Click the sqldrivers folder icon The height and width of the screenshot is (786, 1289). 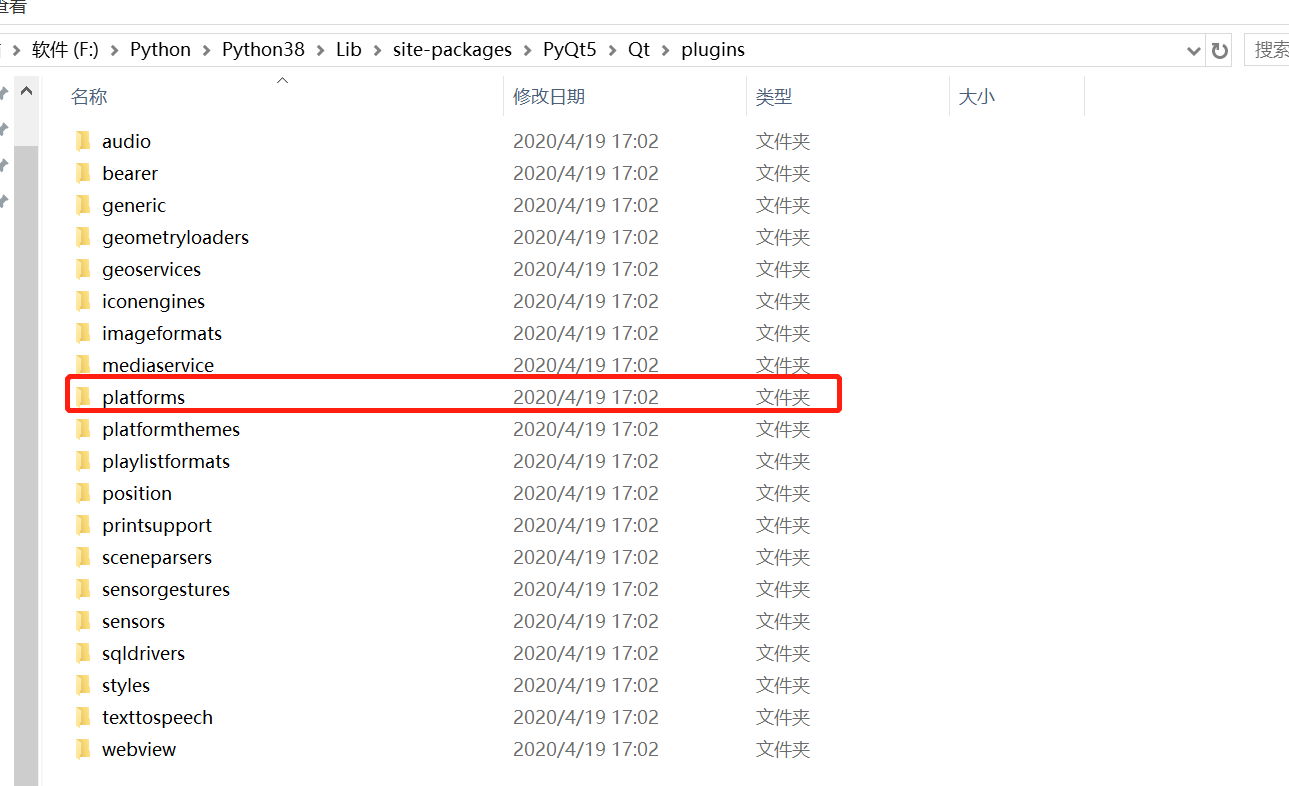click(x=83, y=653)
